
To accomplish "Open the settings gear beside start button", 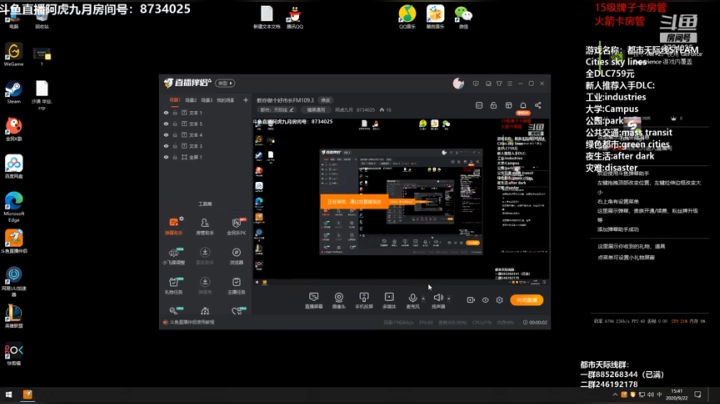I will (500, 300).
